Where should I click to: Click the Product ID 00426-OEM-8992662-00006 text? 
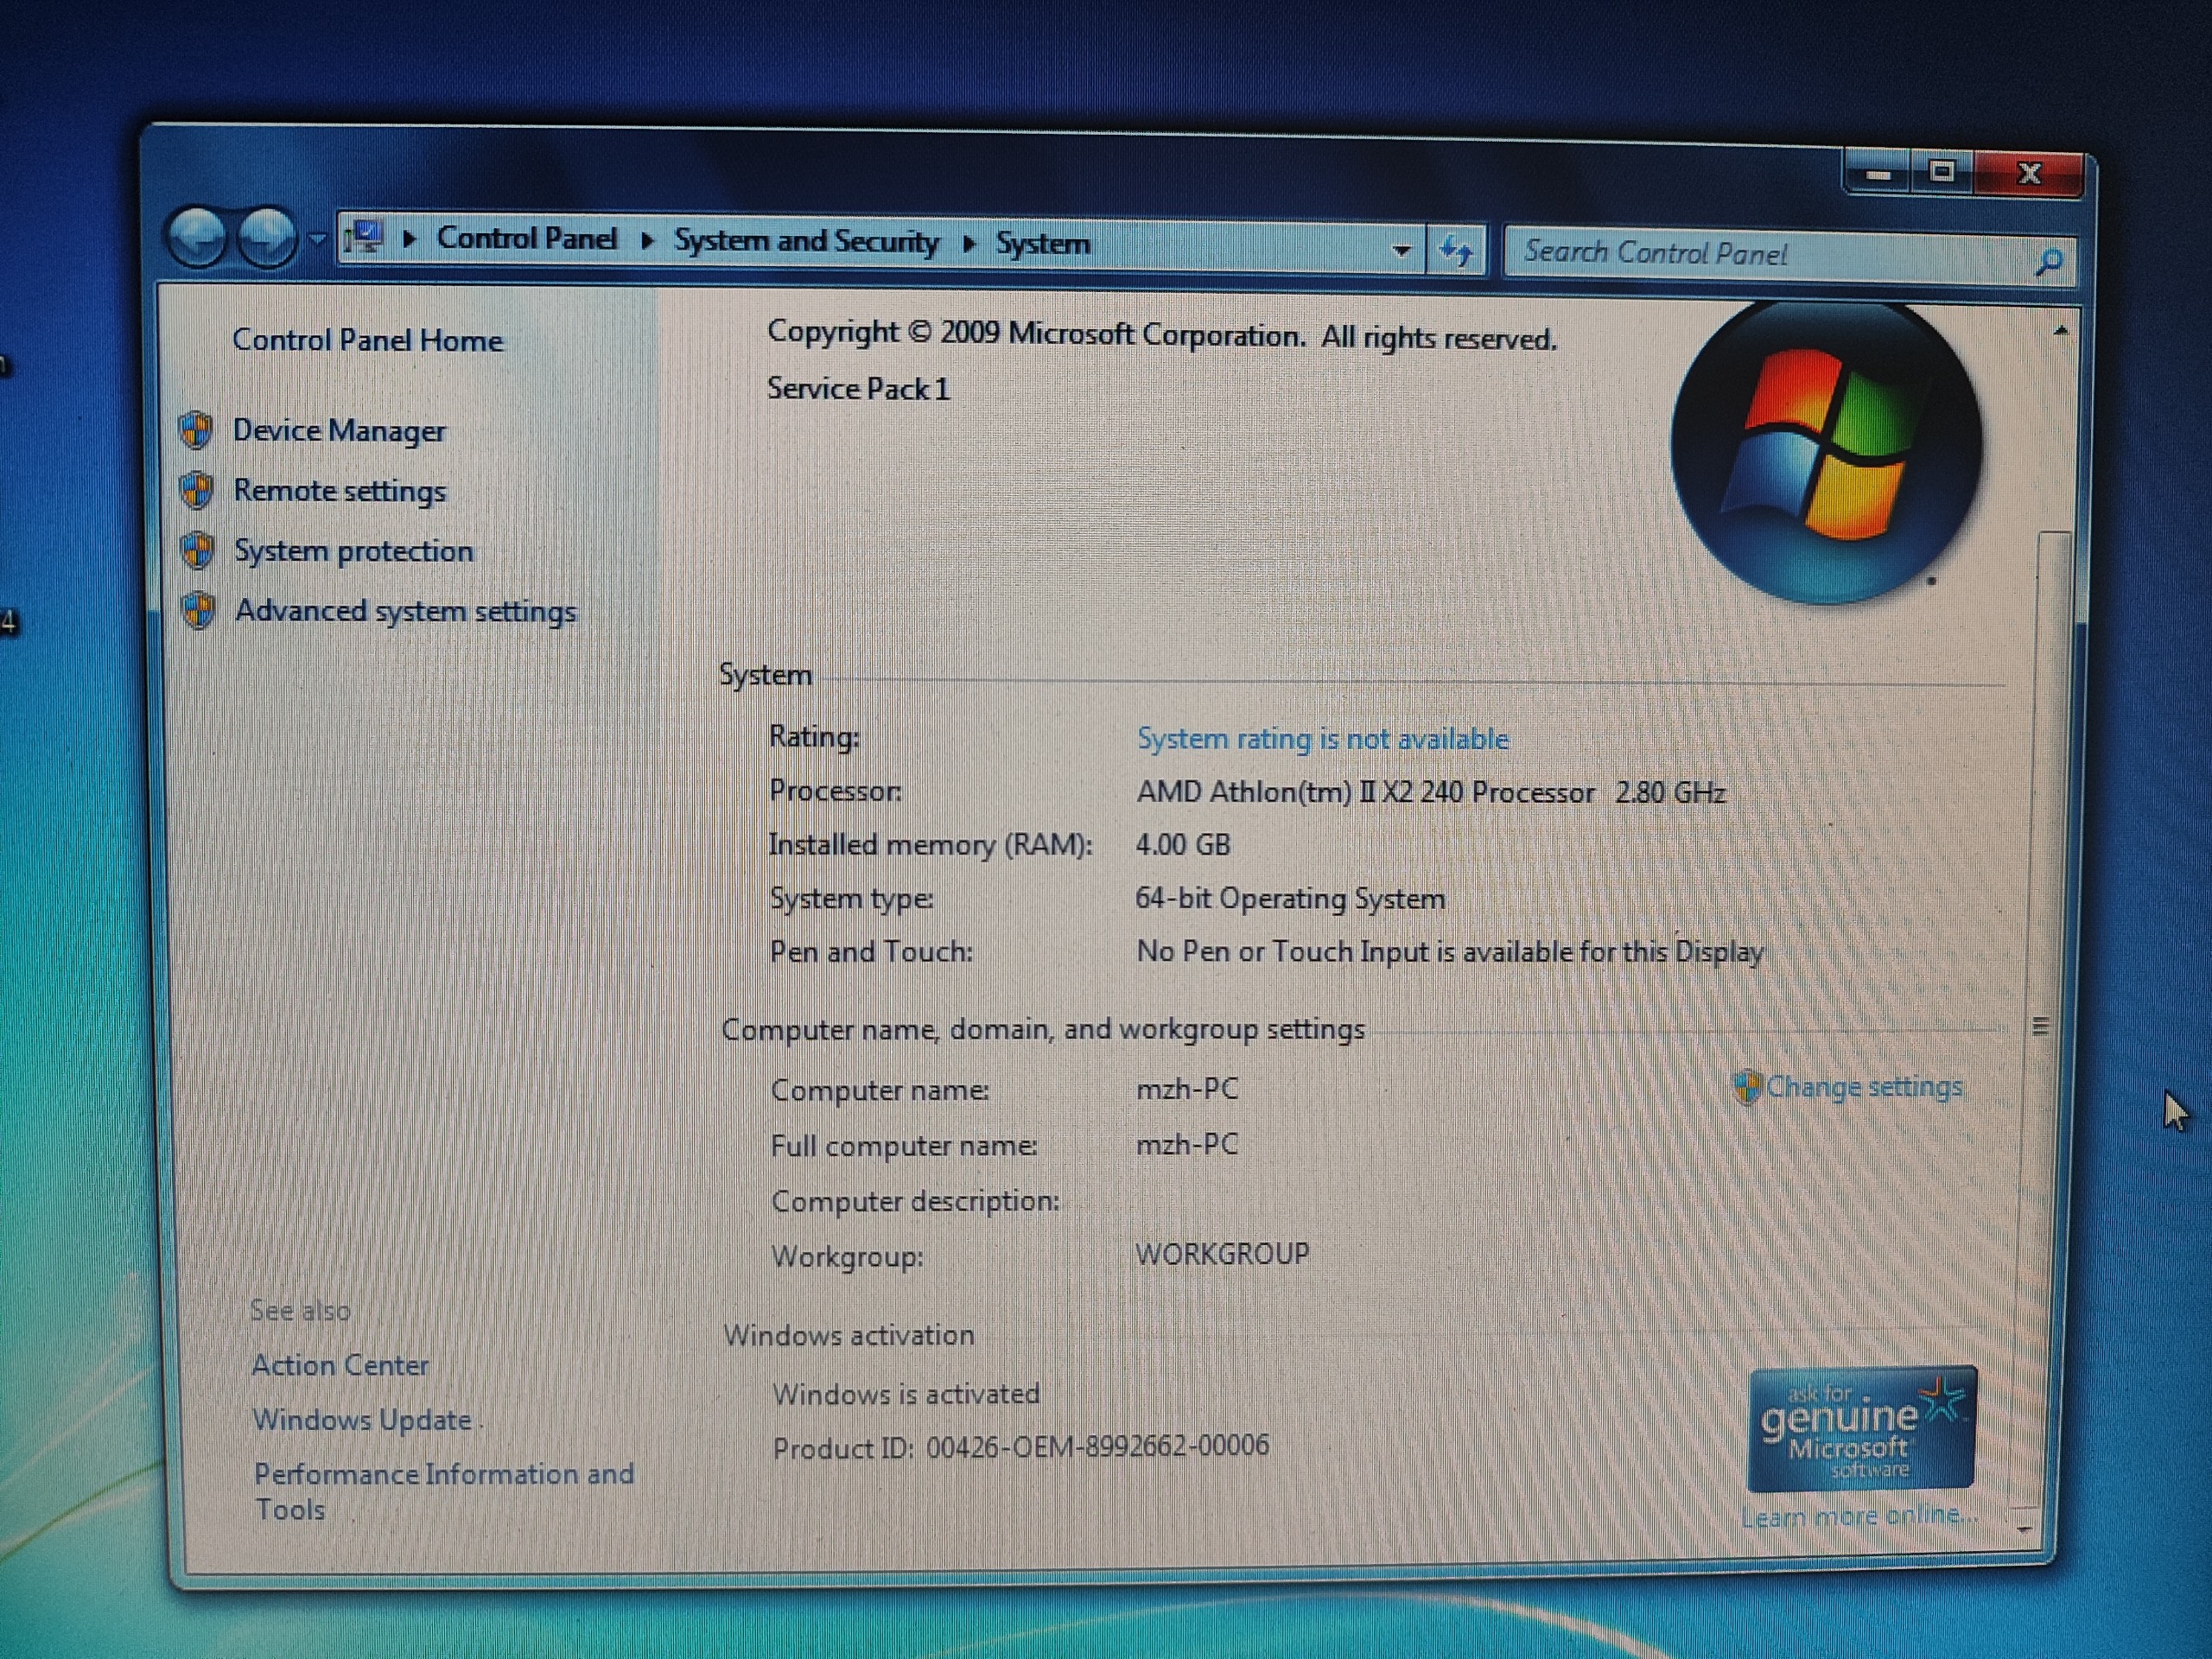click(x=1021, y=1447)
